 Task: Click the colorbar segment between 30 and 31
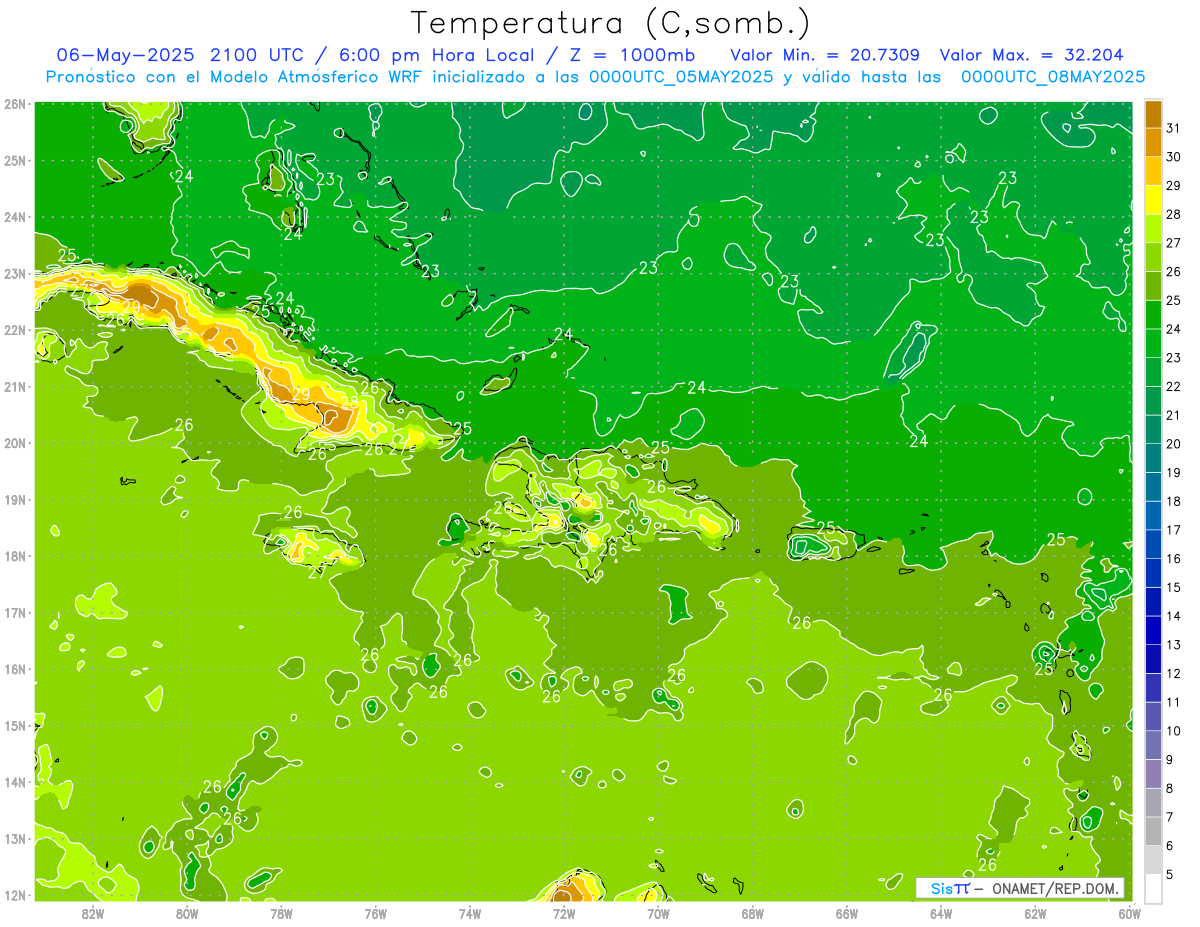tap(1153, 142)
